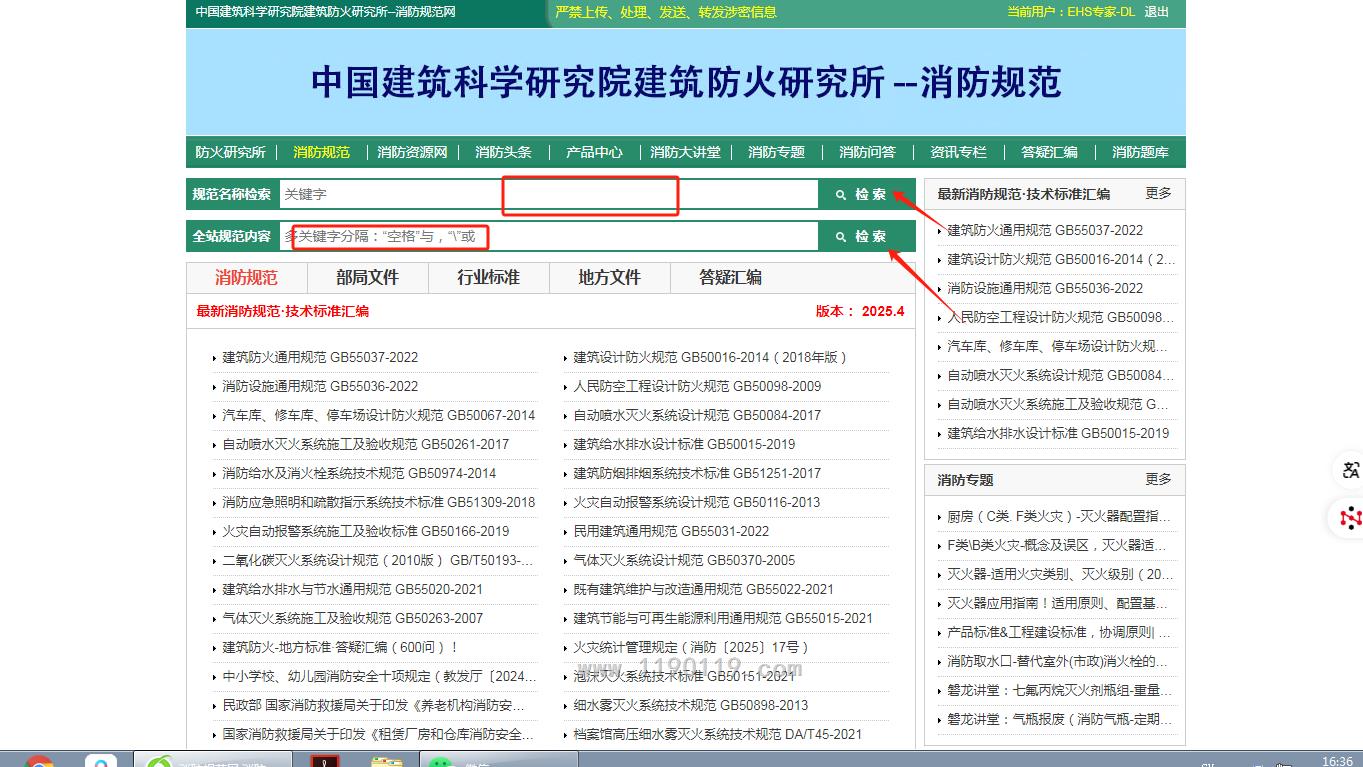Viewport: 1363px width, 767px height.
Task: Open 民用建筑通用规范 GB55031-2022
Action: tap(671, 531)
